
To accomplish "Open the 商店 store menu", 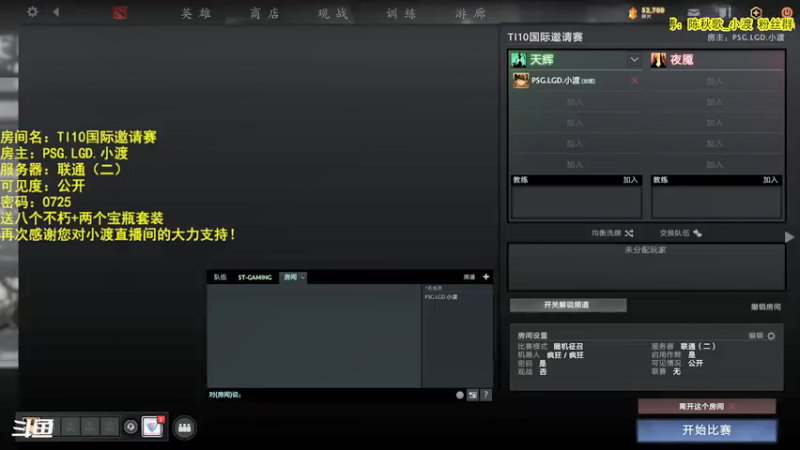I will [x=265, y=14].
